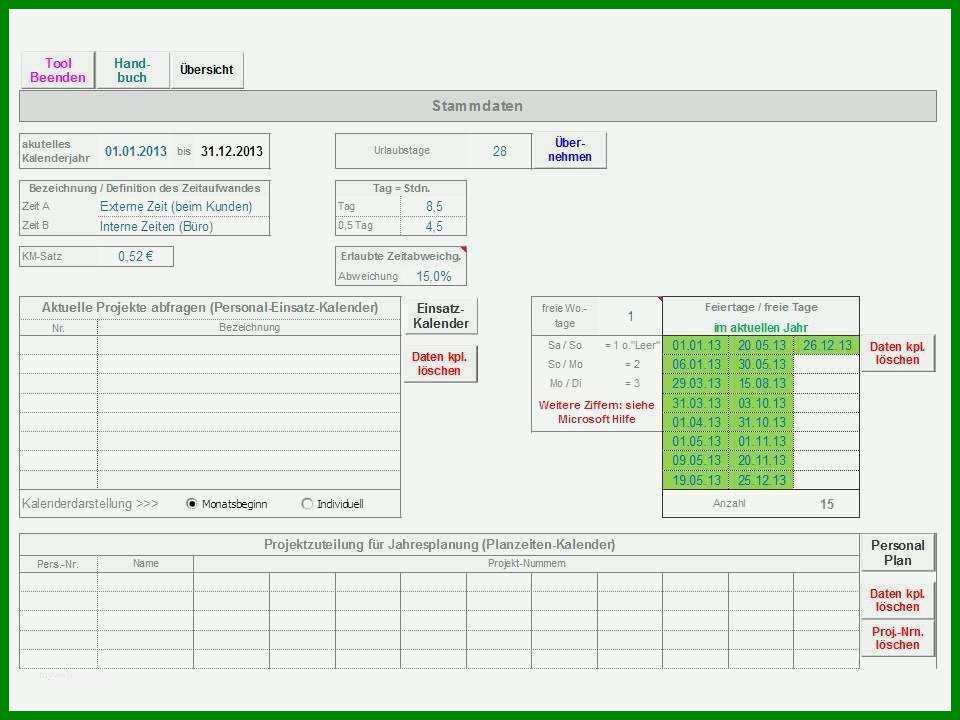
Task: Edit Zeit B field Interne Zeiten (Büro)
Action: coord(183,226)
